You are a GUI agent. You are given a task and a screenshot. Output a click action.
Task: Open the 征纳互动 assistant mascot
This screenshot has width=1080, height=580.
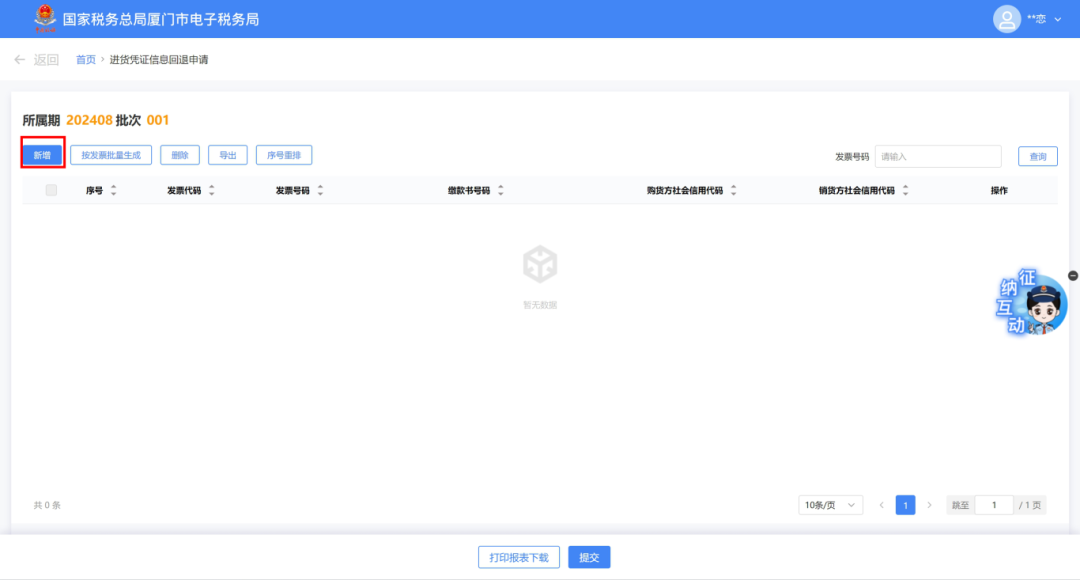[1031, 302]
